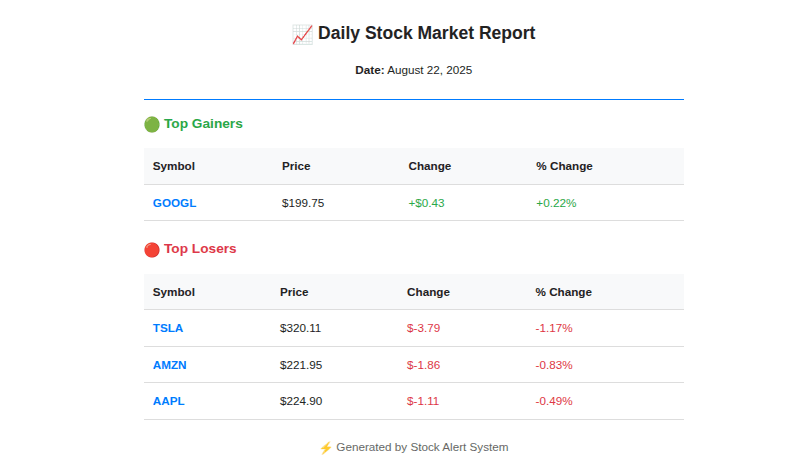Click the lightning bolt icon in footer
This screenshot has height=472, width=800.
[326, 448]
